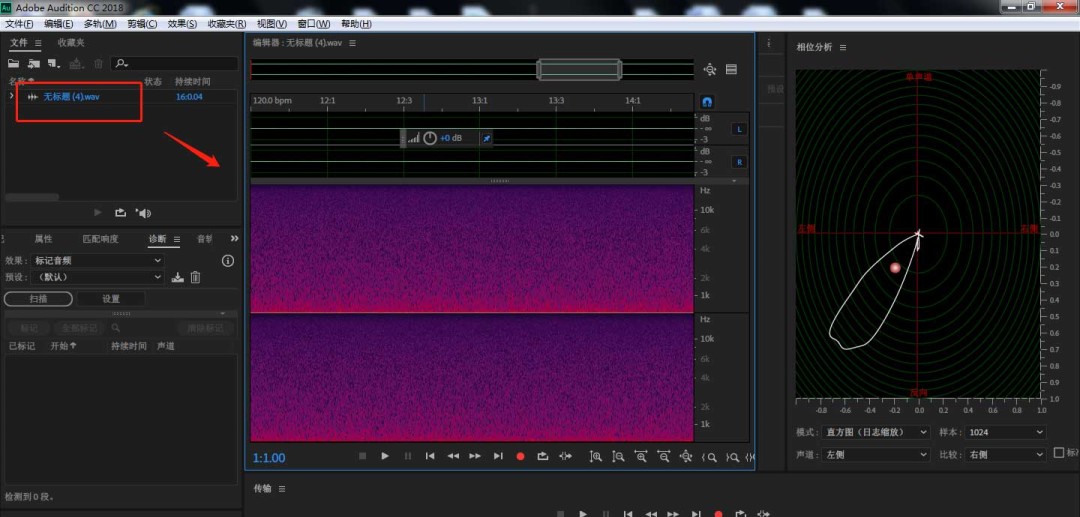The width and height of the screenshot is (1080, 517).
Task: Toggle auto-play speaker icon in files panel
Action: [x=143, y=212]
